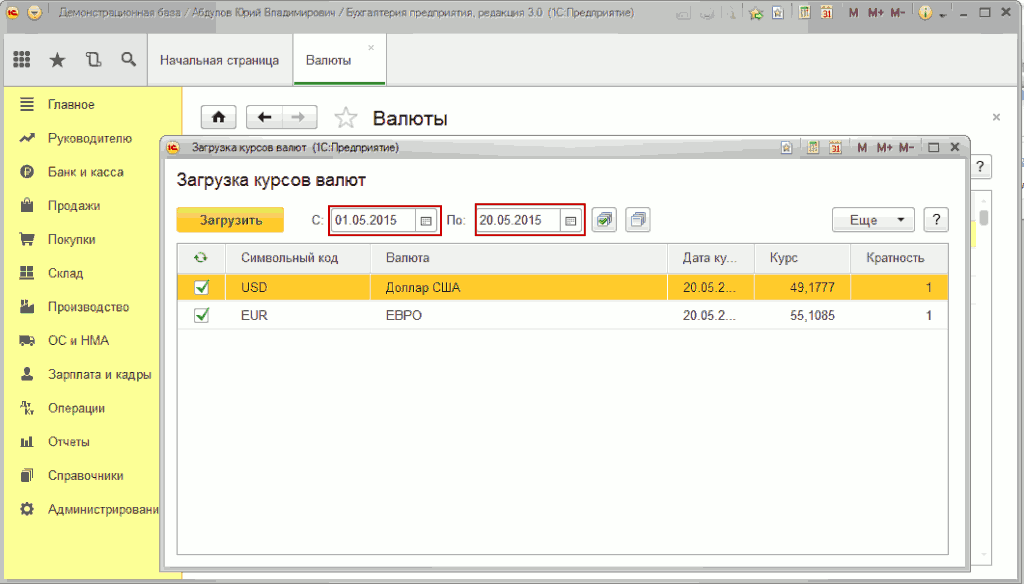Check all currencies with the select-all icon
1024x584 pixels.
click(x=604, y=220)
